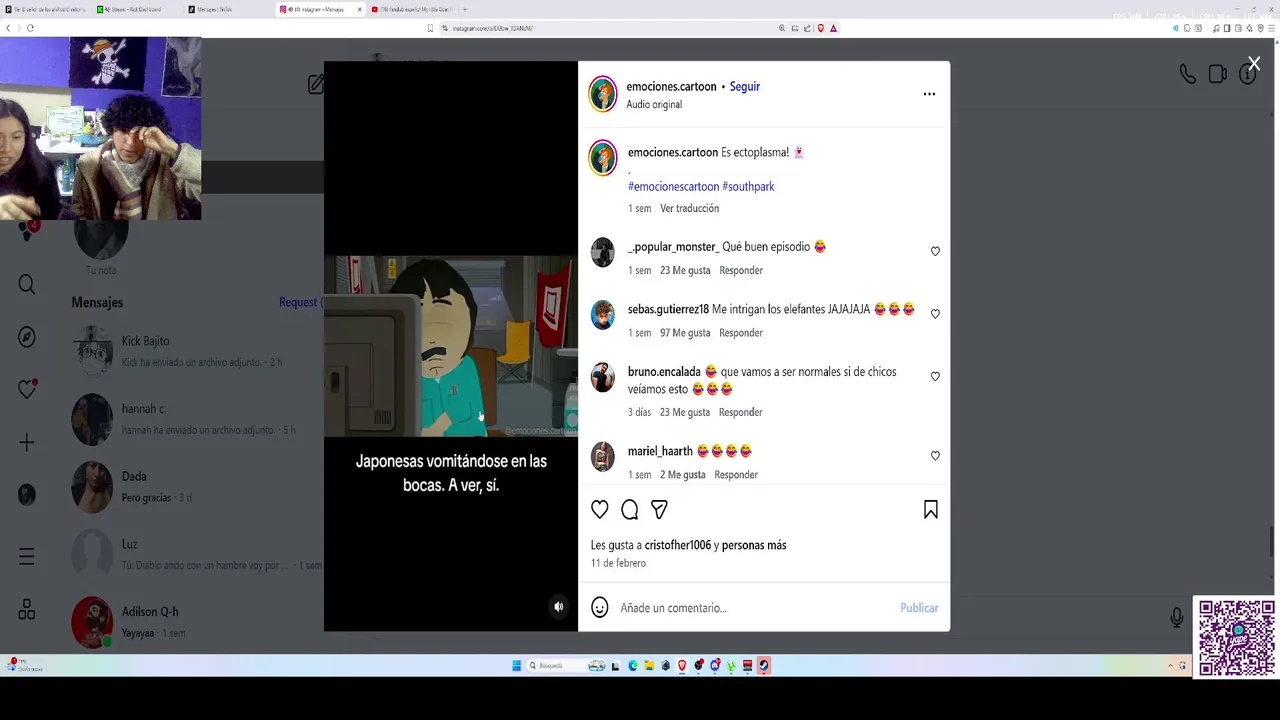
Task: Open Instagram search in the left sidebar
Action: click(27, 286)
